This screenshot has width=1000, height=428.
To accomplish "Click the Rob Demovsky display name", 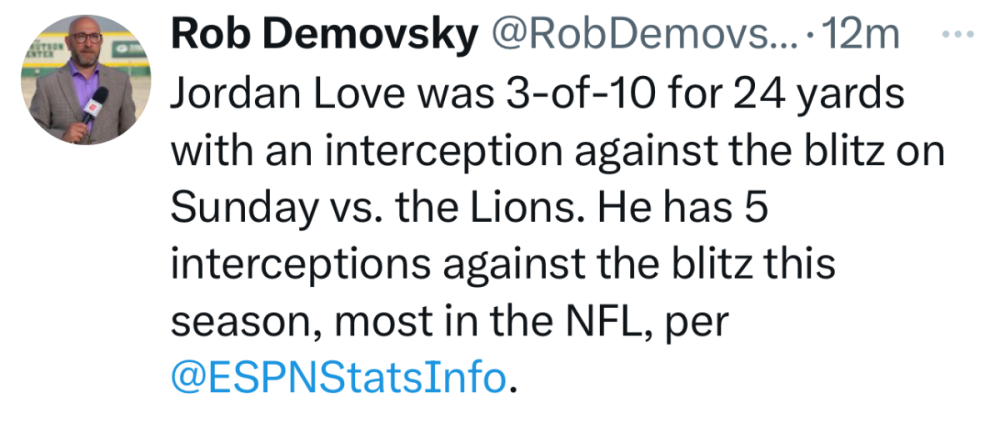I will (x=324, y=36).
